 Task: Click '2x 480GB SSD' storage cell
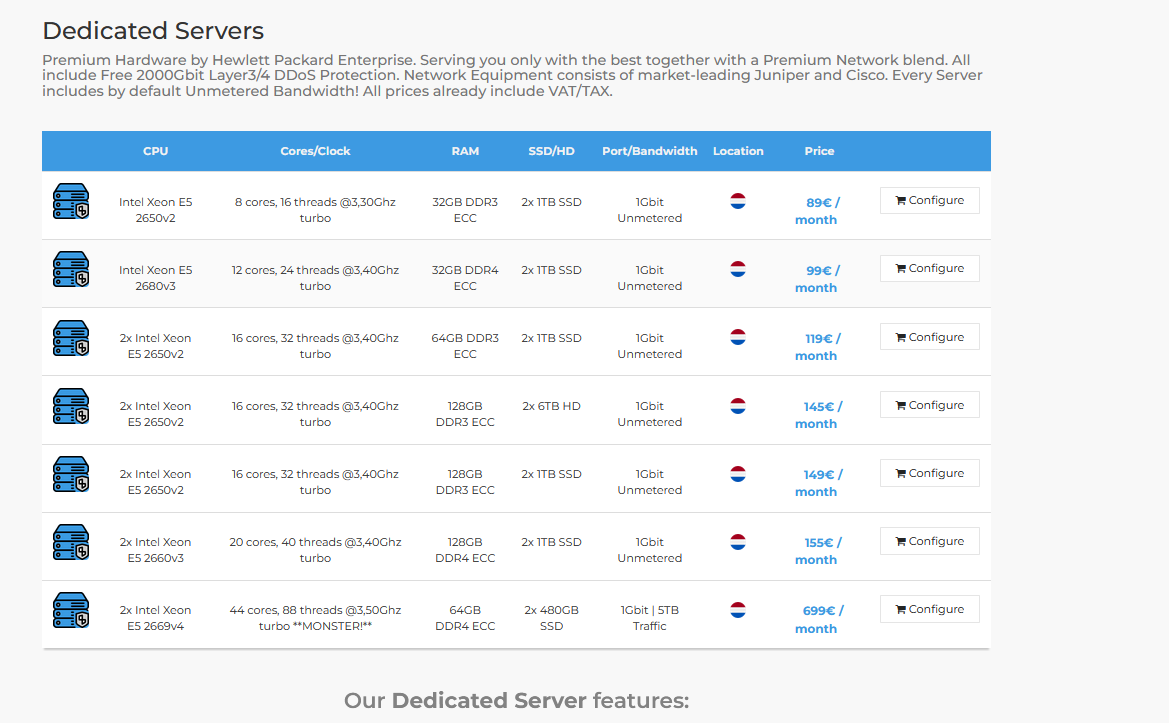click(552, 618)
